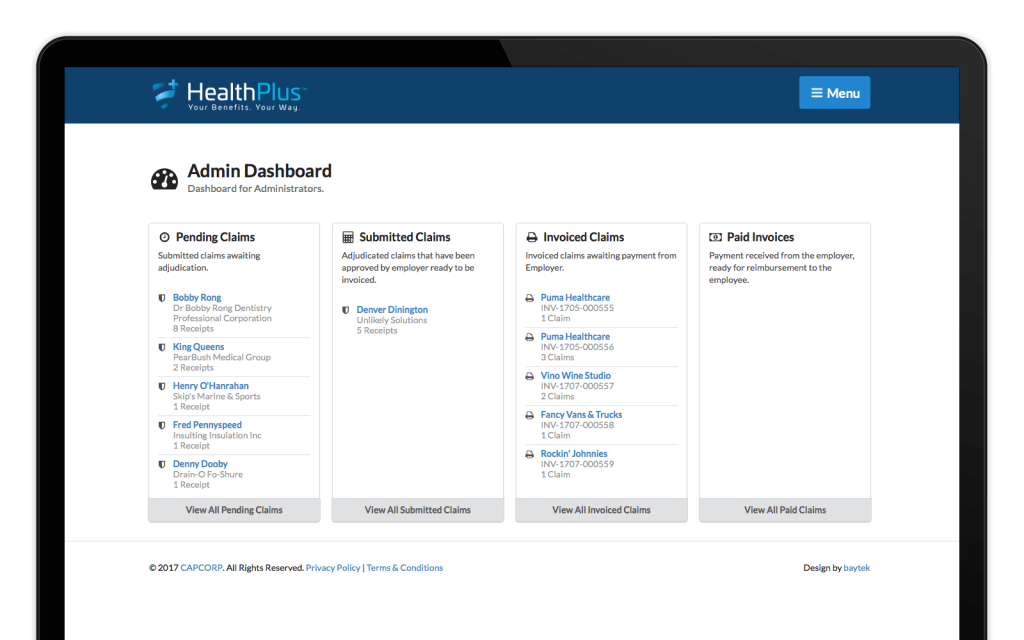1024x640 pixels.
Task: Click the shield icon beside Bobby Rong
Action: [163, 297]
